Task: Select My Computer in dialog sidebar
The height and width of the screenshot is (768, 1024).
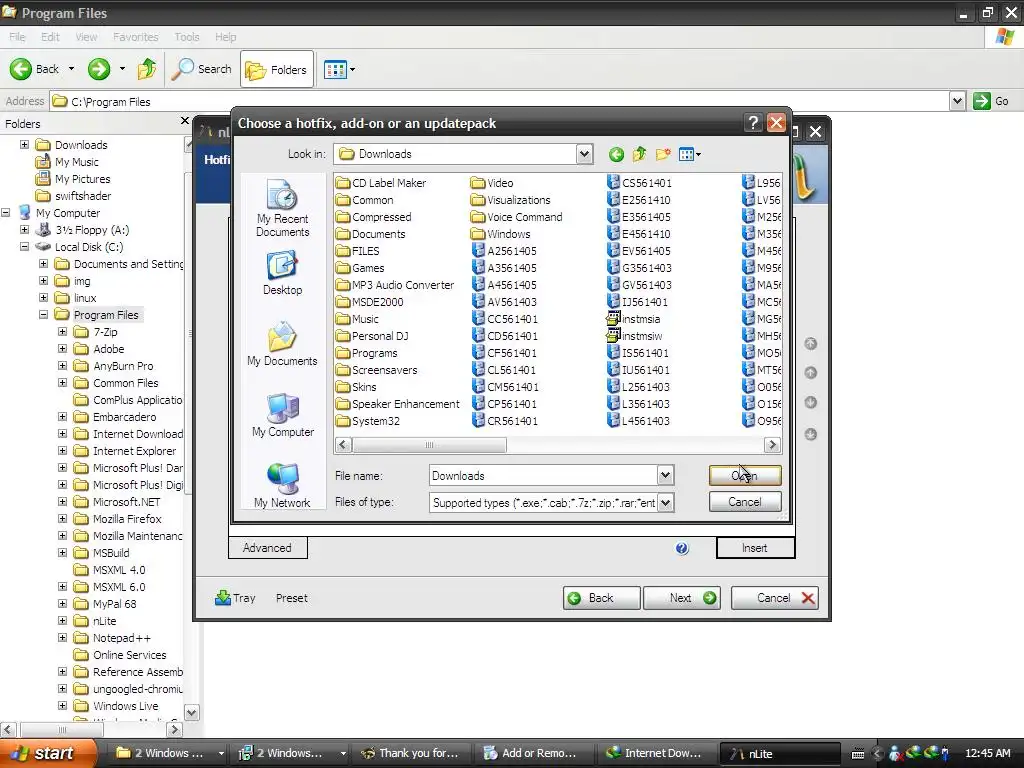Action: coord(282,415)
